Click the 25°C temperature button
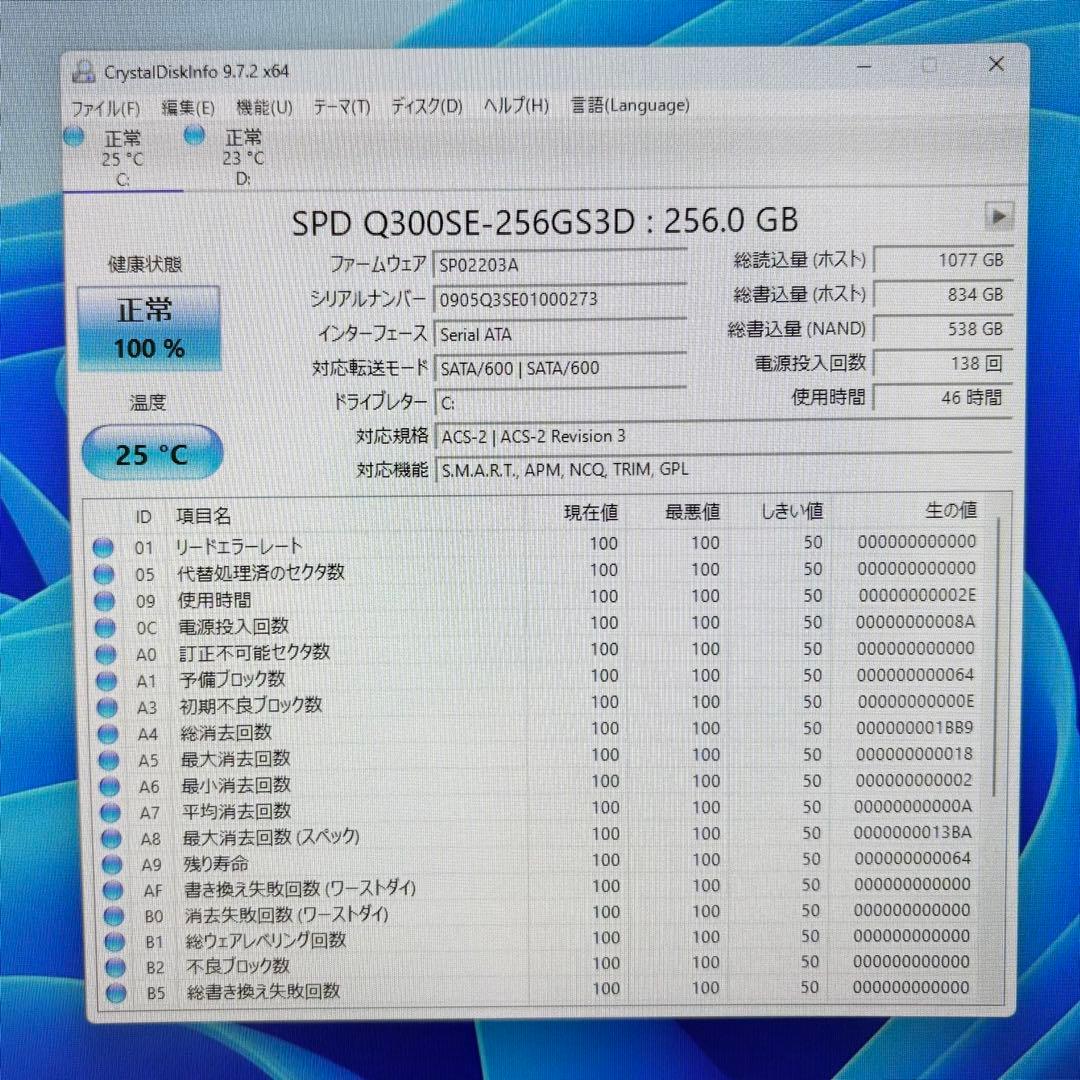The height and width of the screenshot is (1080, 1080). coord(151,452)
